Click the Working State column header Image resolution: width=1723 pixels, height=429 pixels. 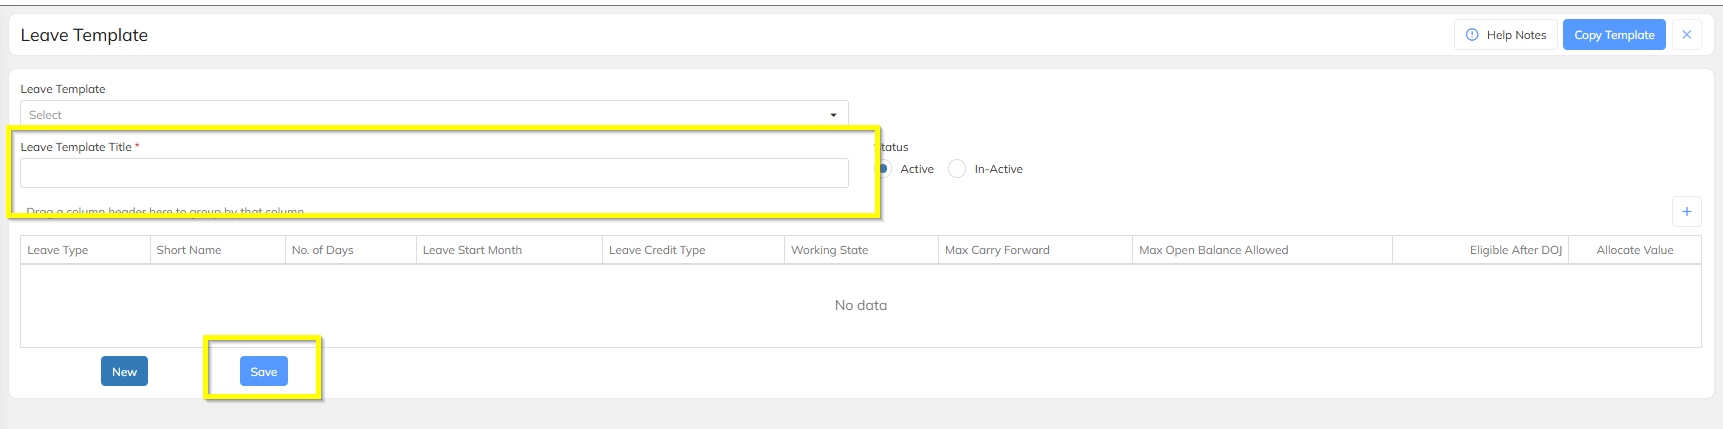(x=829, y=250)
